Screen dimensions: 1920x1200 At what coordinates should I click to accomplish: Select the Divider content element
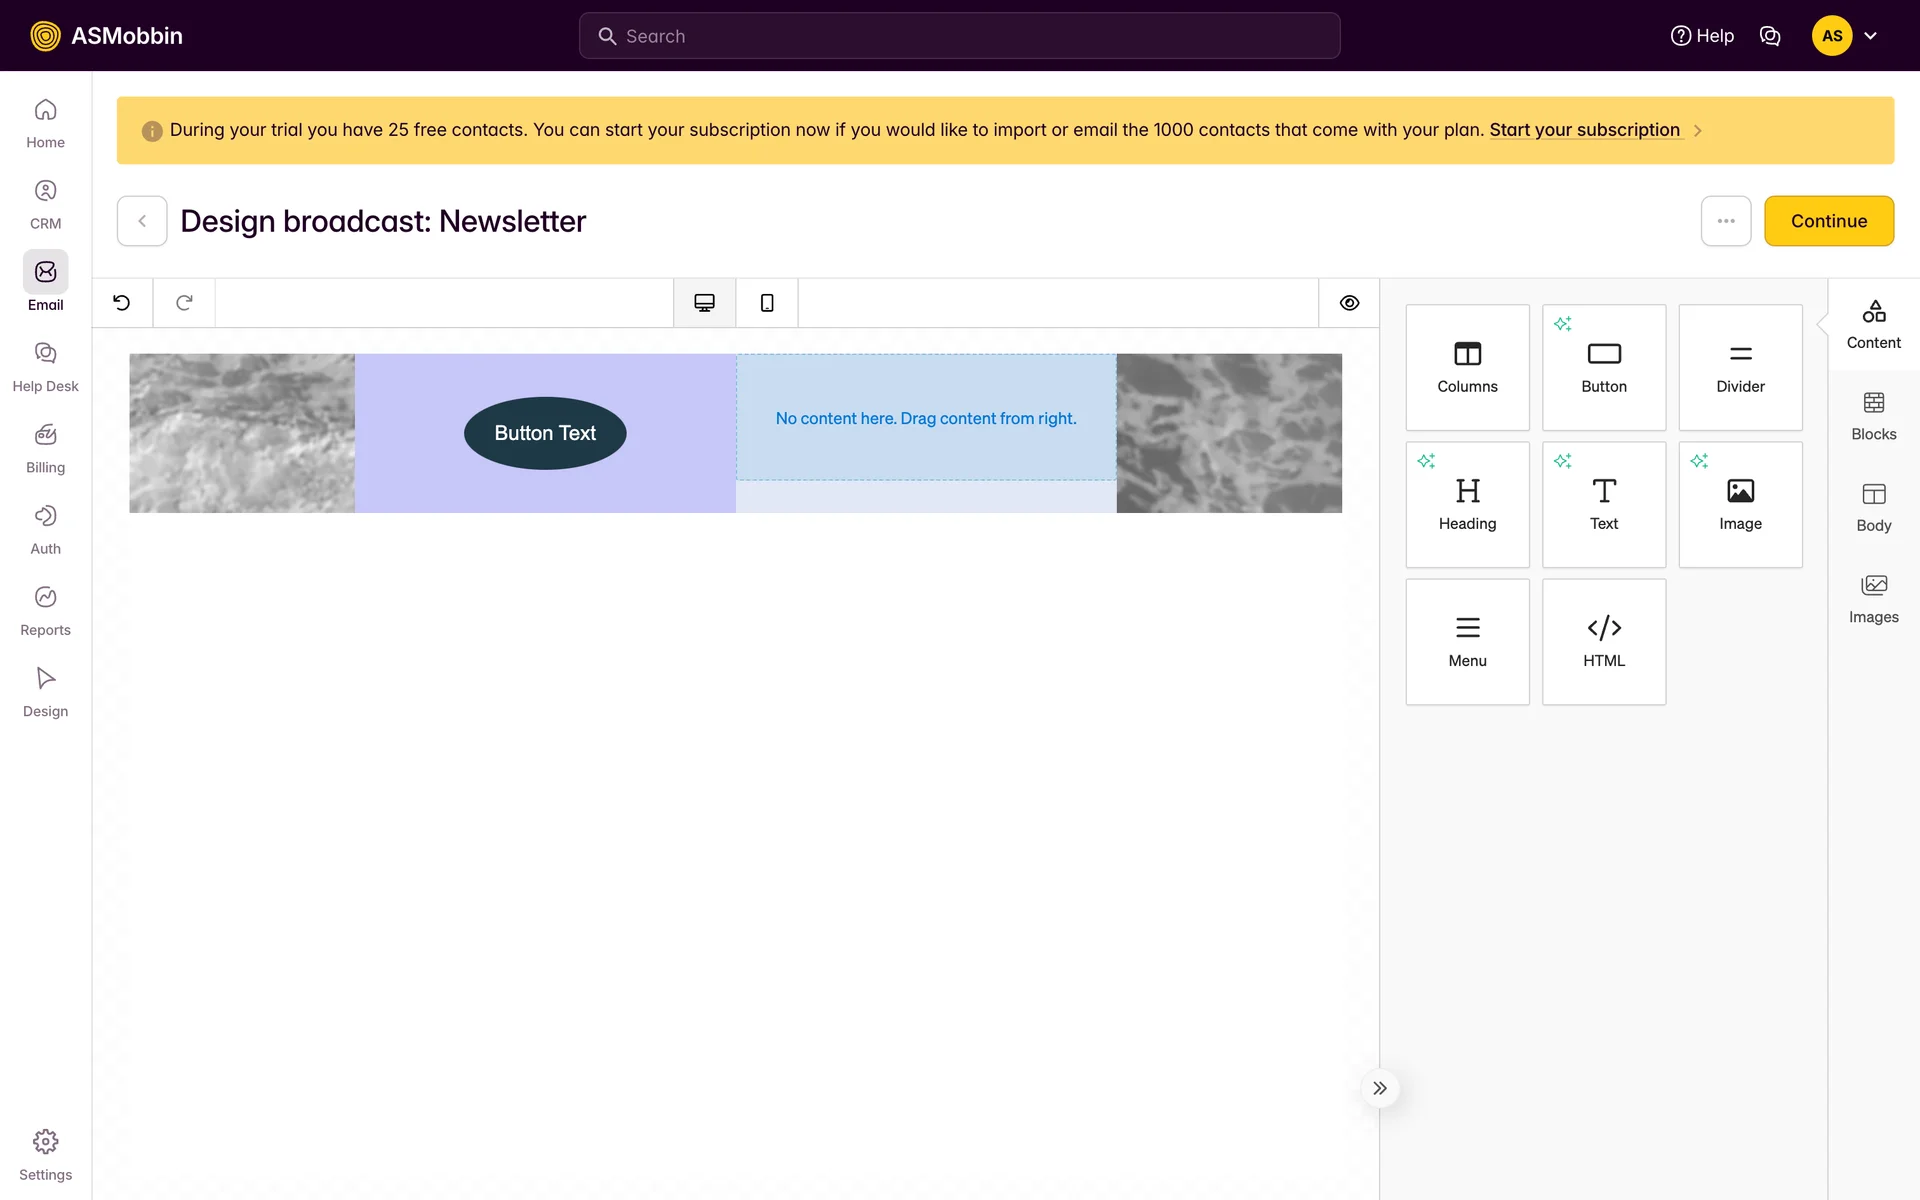pos(1740,367)
